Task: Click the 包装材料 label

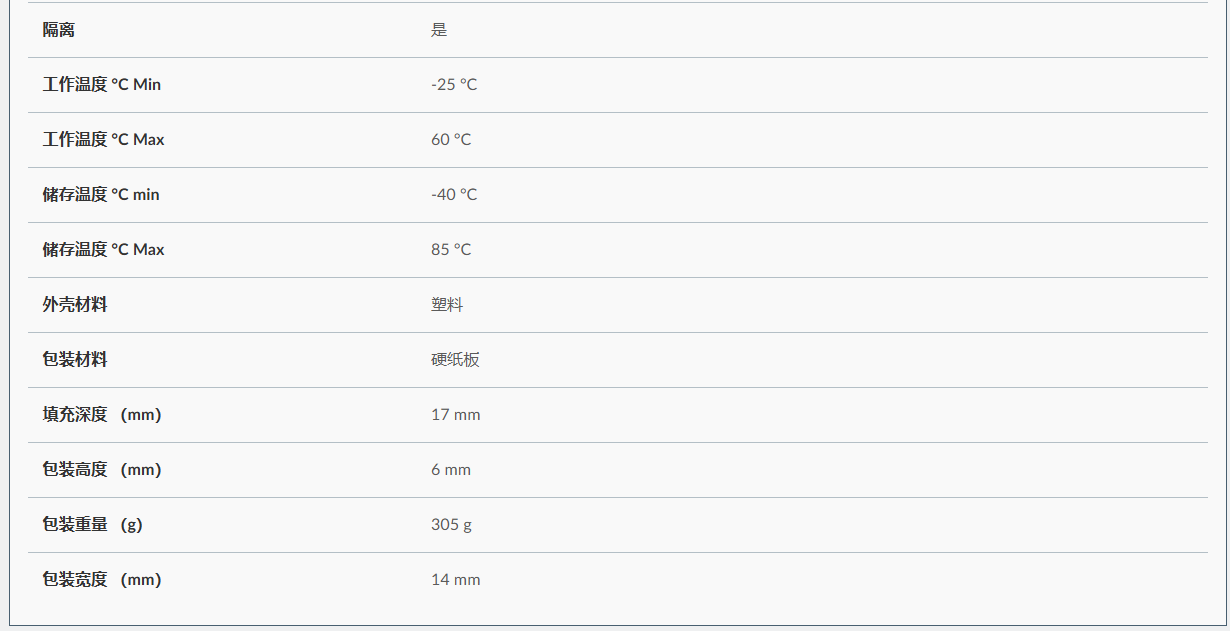Action: pyautogui.click(x=75, y=360)
